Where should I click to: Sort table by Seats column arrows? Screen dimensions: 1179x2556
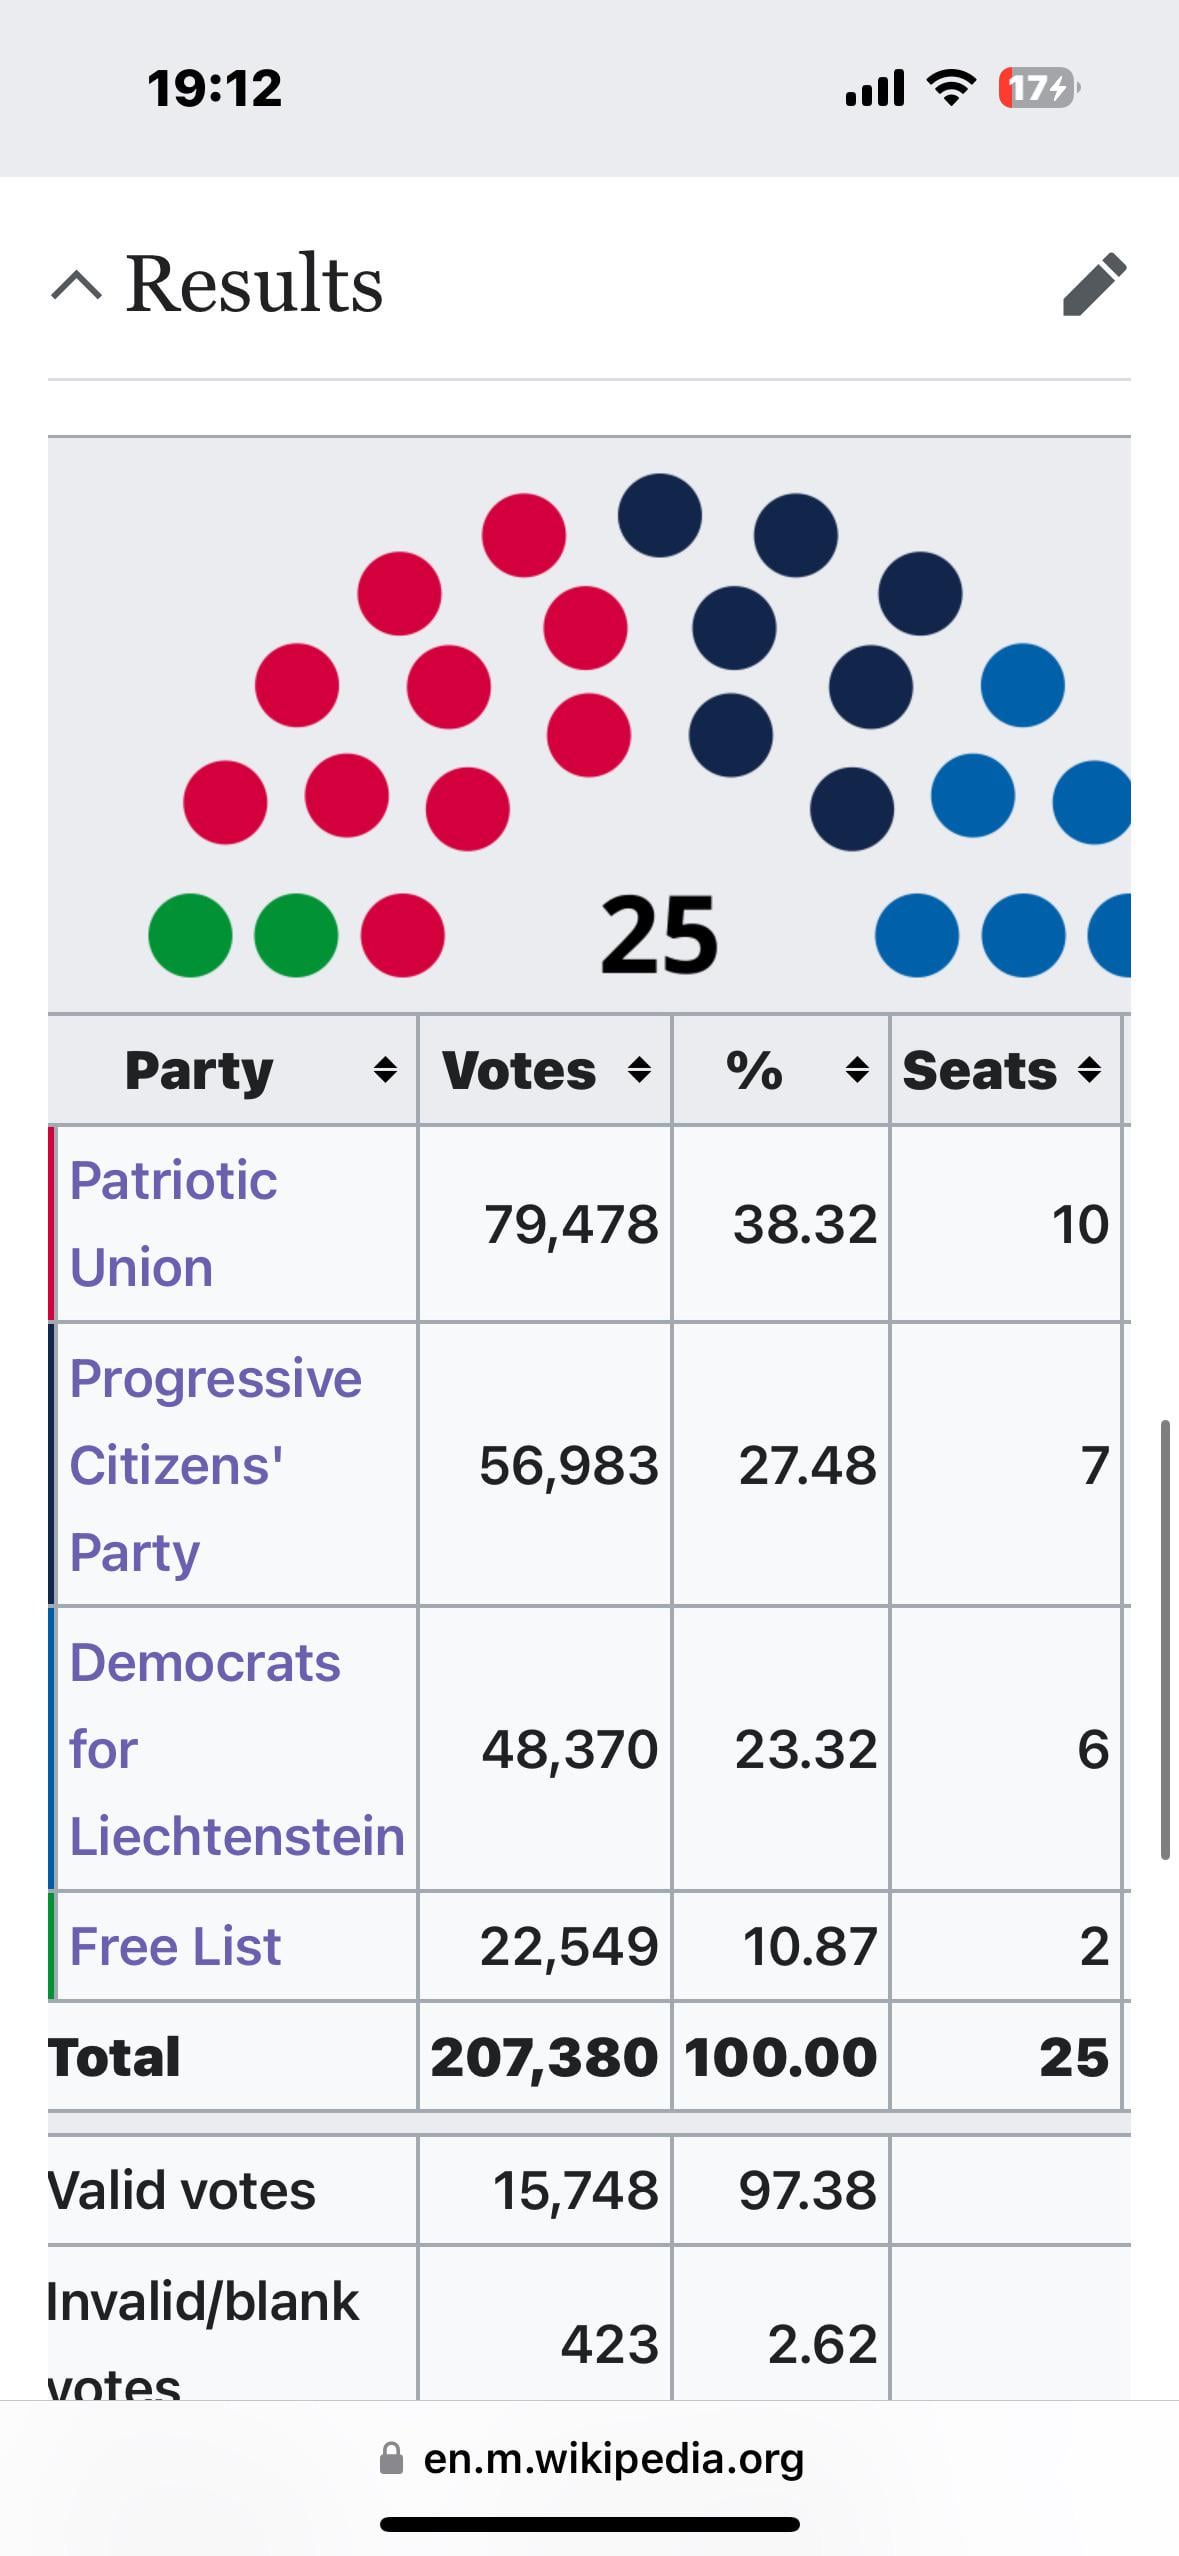tap(1090, 1071)
